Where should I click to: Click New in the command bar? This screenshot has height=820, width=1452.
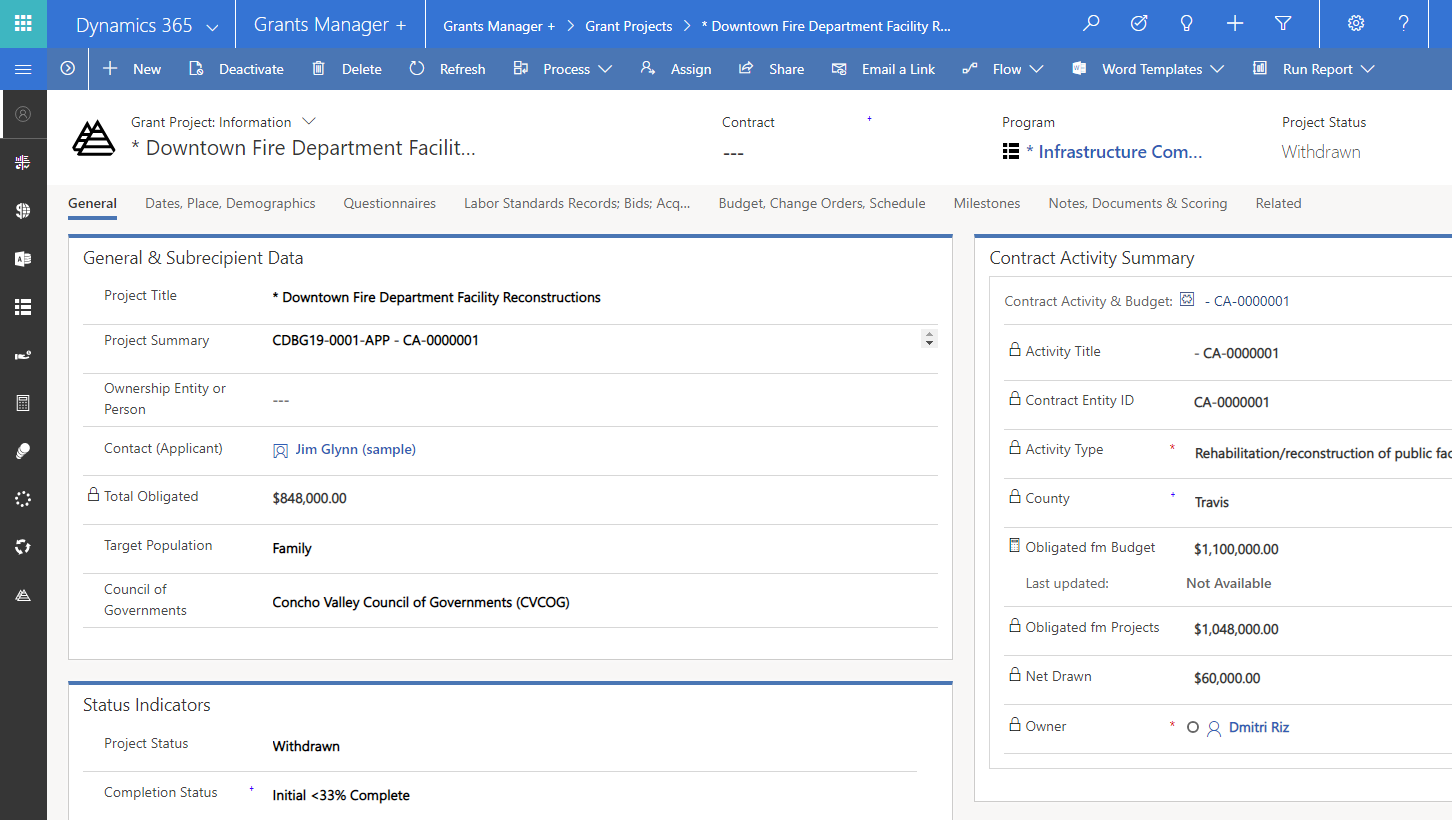(x=132, y=69)
